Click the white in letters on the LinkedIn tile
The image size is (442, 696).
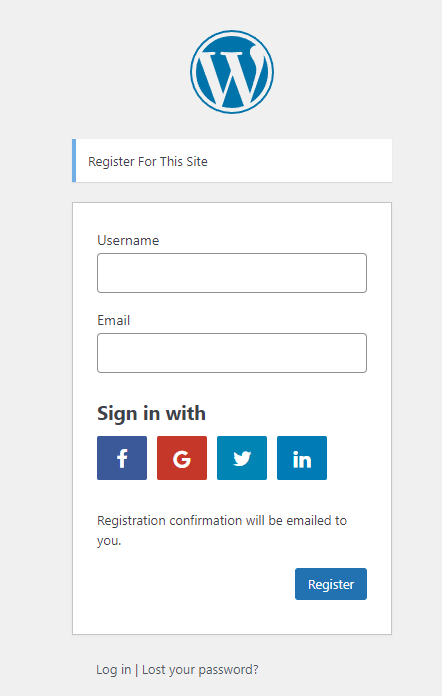tap(302, 460)
